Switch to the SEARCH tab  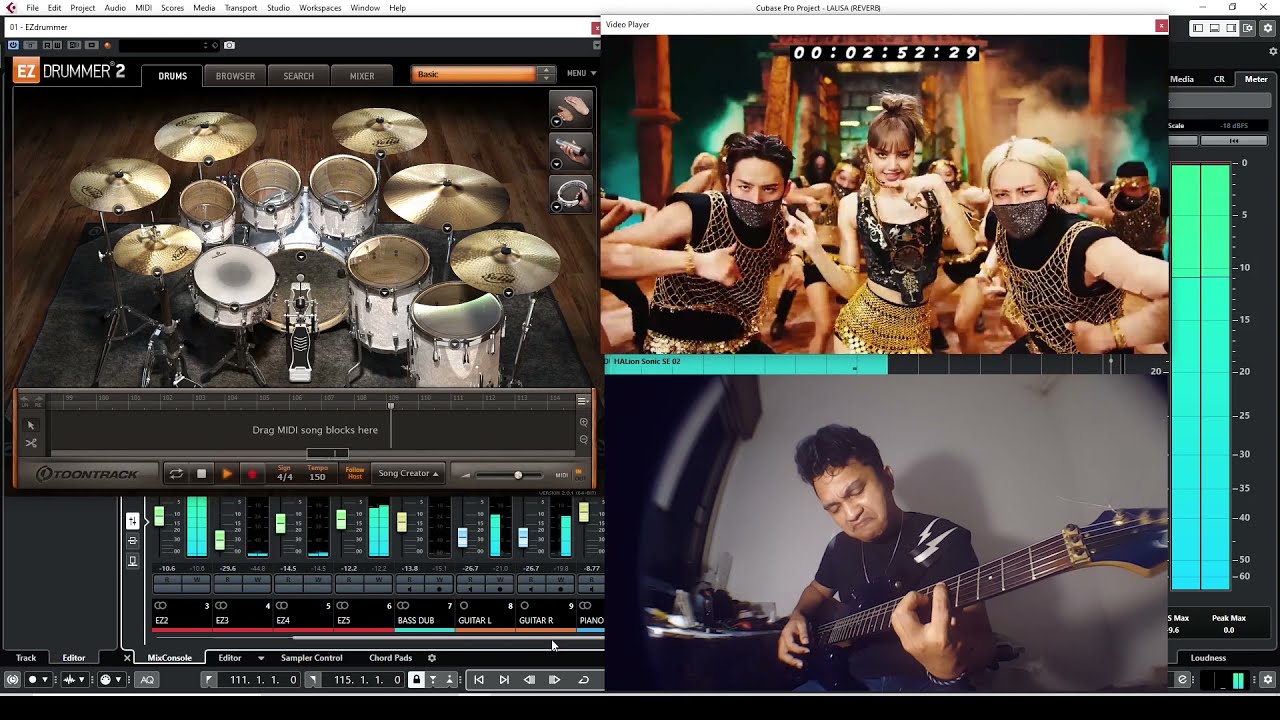298,76
